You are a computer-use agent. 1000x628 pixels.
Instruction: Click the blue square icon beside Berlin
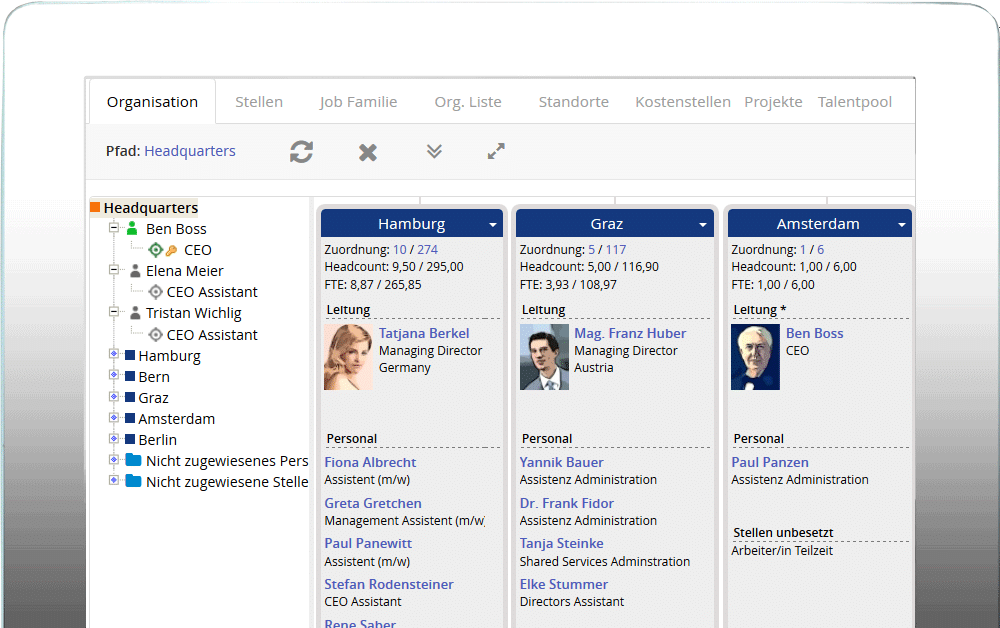(130, 439)
